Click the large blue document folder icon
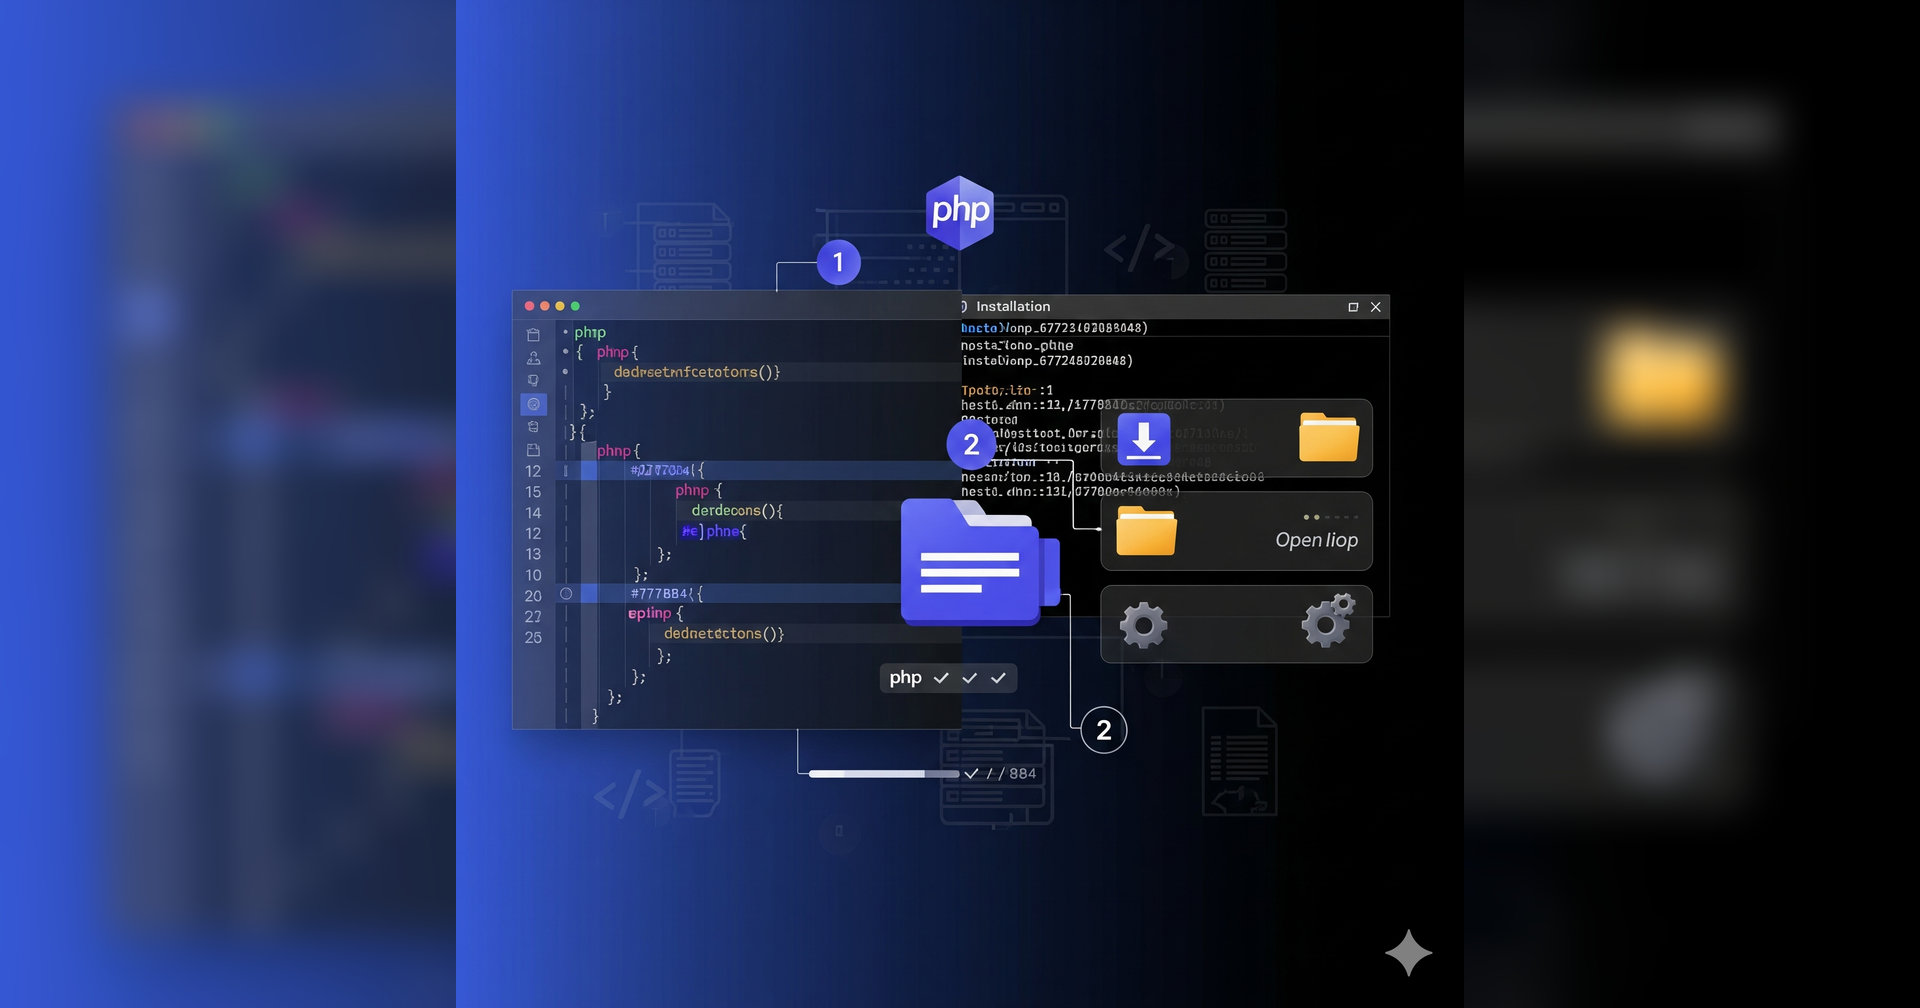 click(x=979, y=563)
